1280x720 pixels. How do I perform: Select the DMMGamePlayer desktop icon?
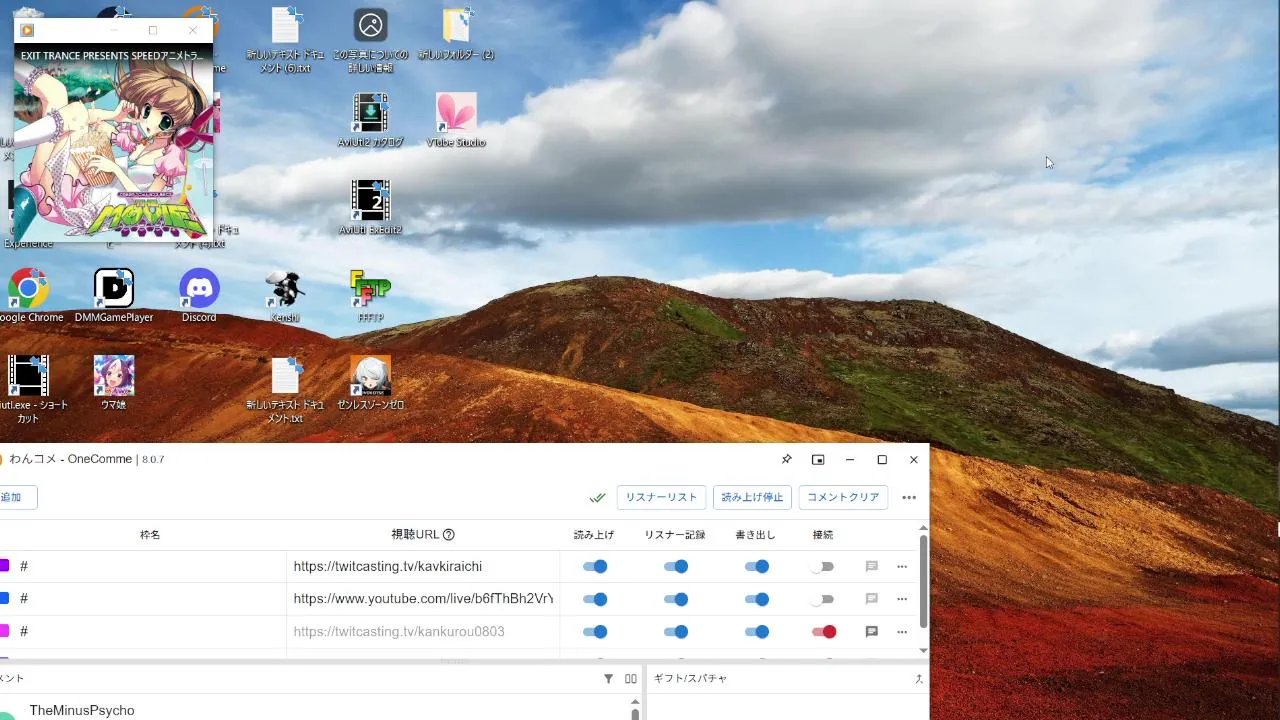pyautogui.click(x=114, y=296)
